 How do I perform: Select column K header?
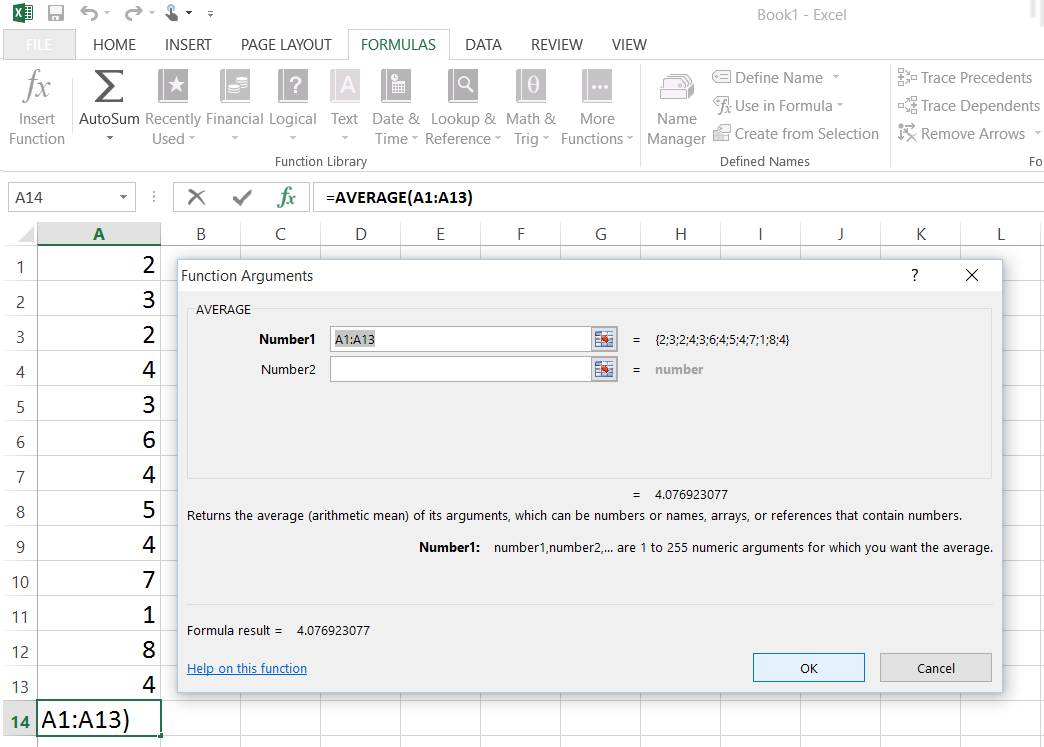[x=921, y=234]
